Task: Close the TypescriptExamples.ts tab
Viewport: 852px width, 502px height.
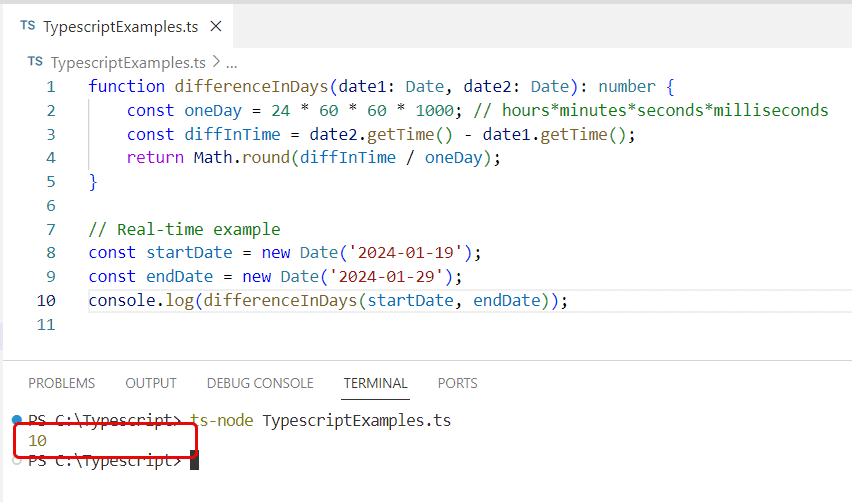Action: pyautogui.click(x=216, y=26)
